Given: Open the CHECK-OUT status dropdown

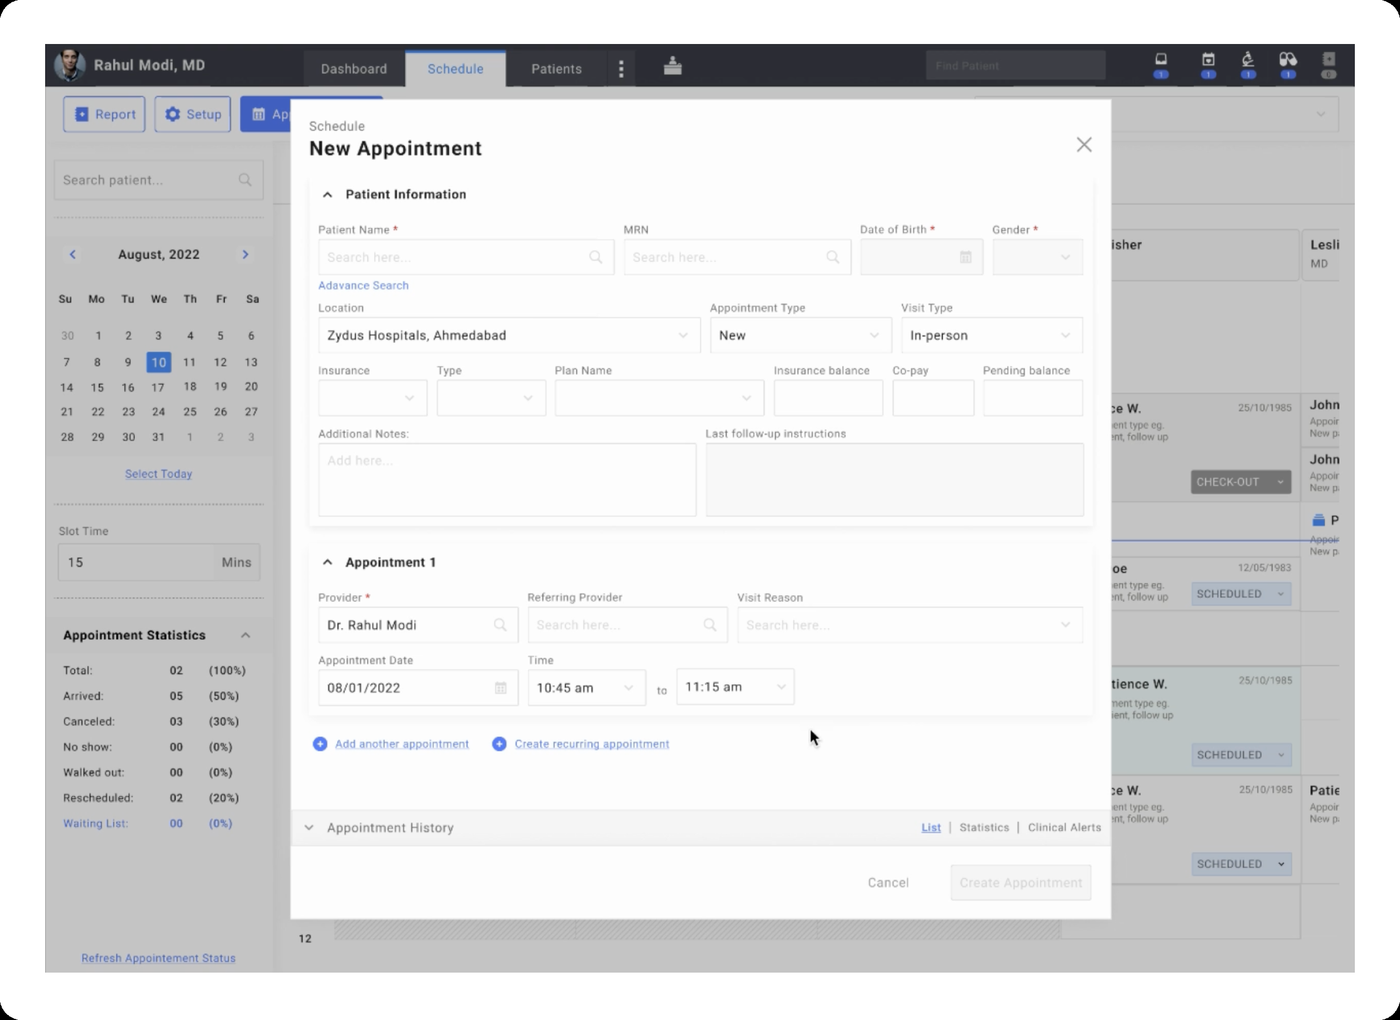Looking at the screenshot, I should click(x=1241, y=482).
